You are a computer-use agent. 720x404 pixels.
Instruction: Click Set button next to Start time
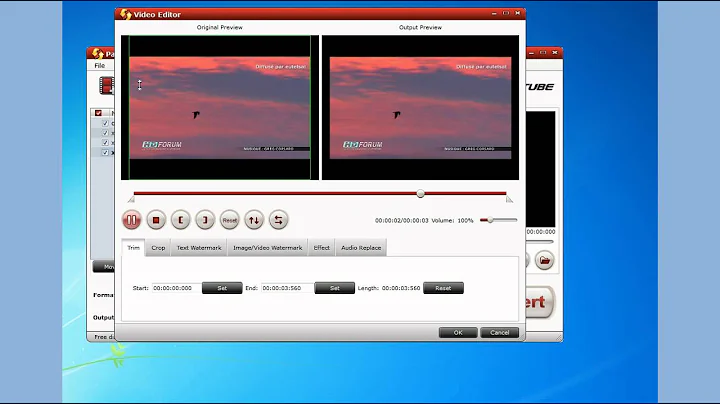click(x=222, y=288)
